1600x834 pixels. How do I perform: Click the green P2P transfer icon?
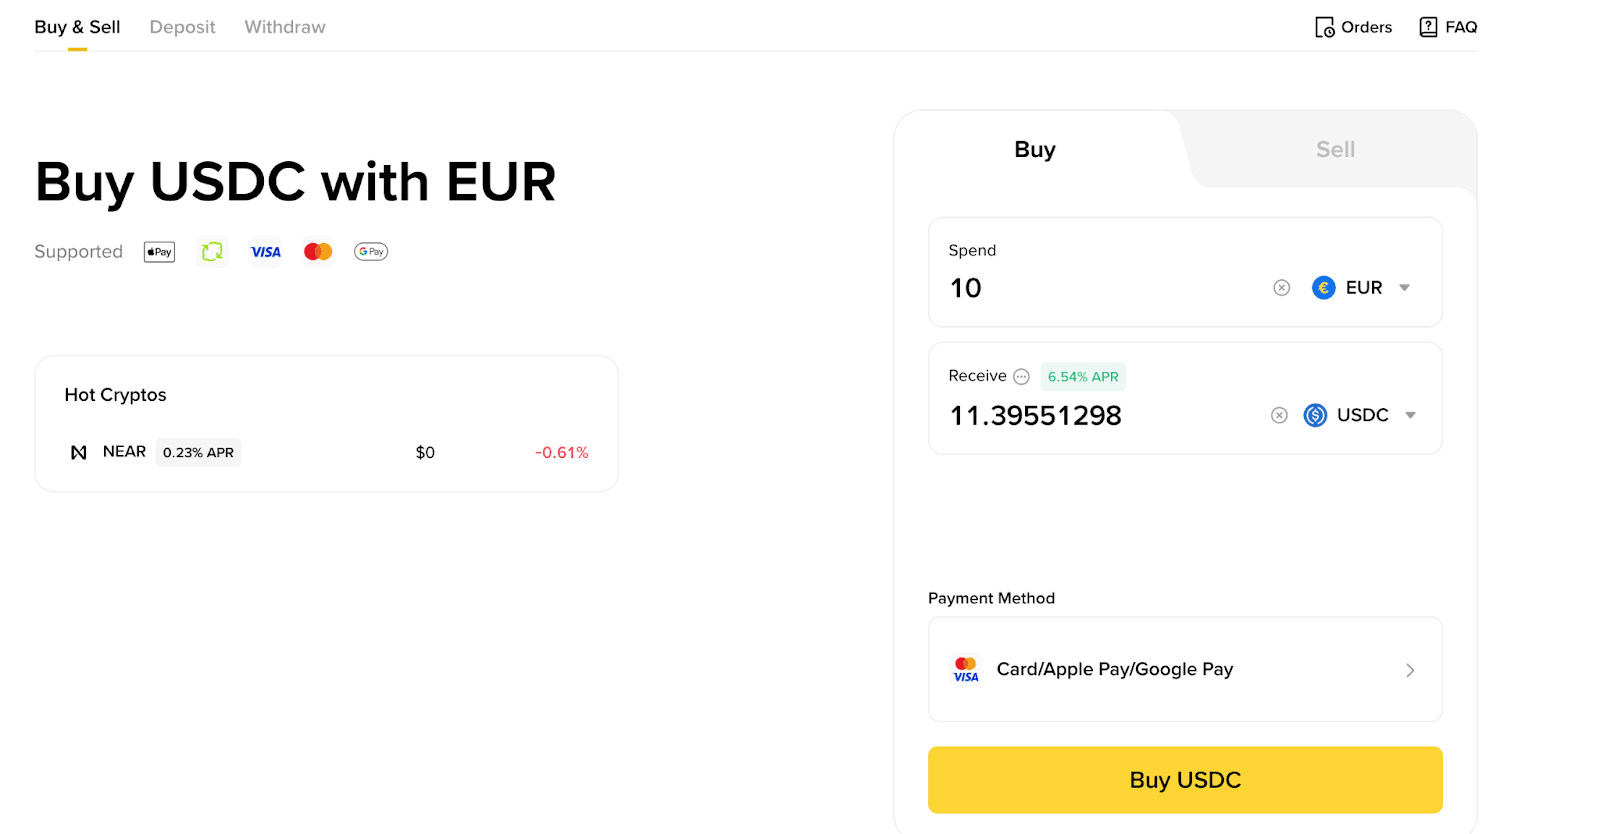point(212,252)
